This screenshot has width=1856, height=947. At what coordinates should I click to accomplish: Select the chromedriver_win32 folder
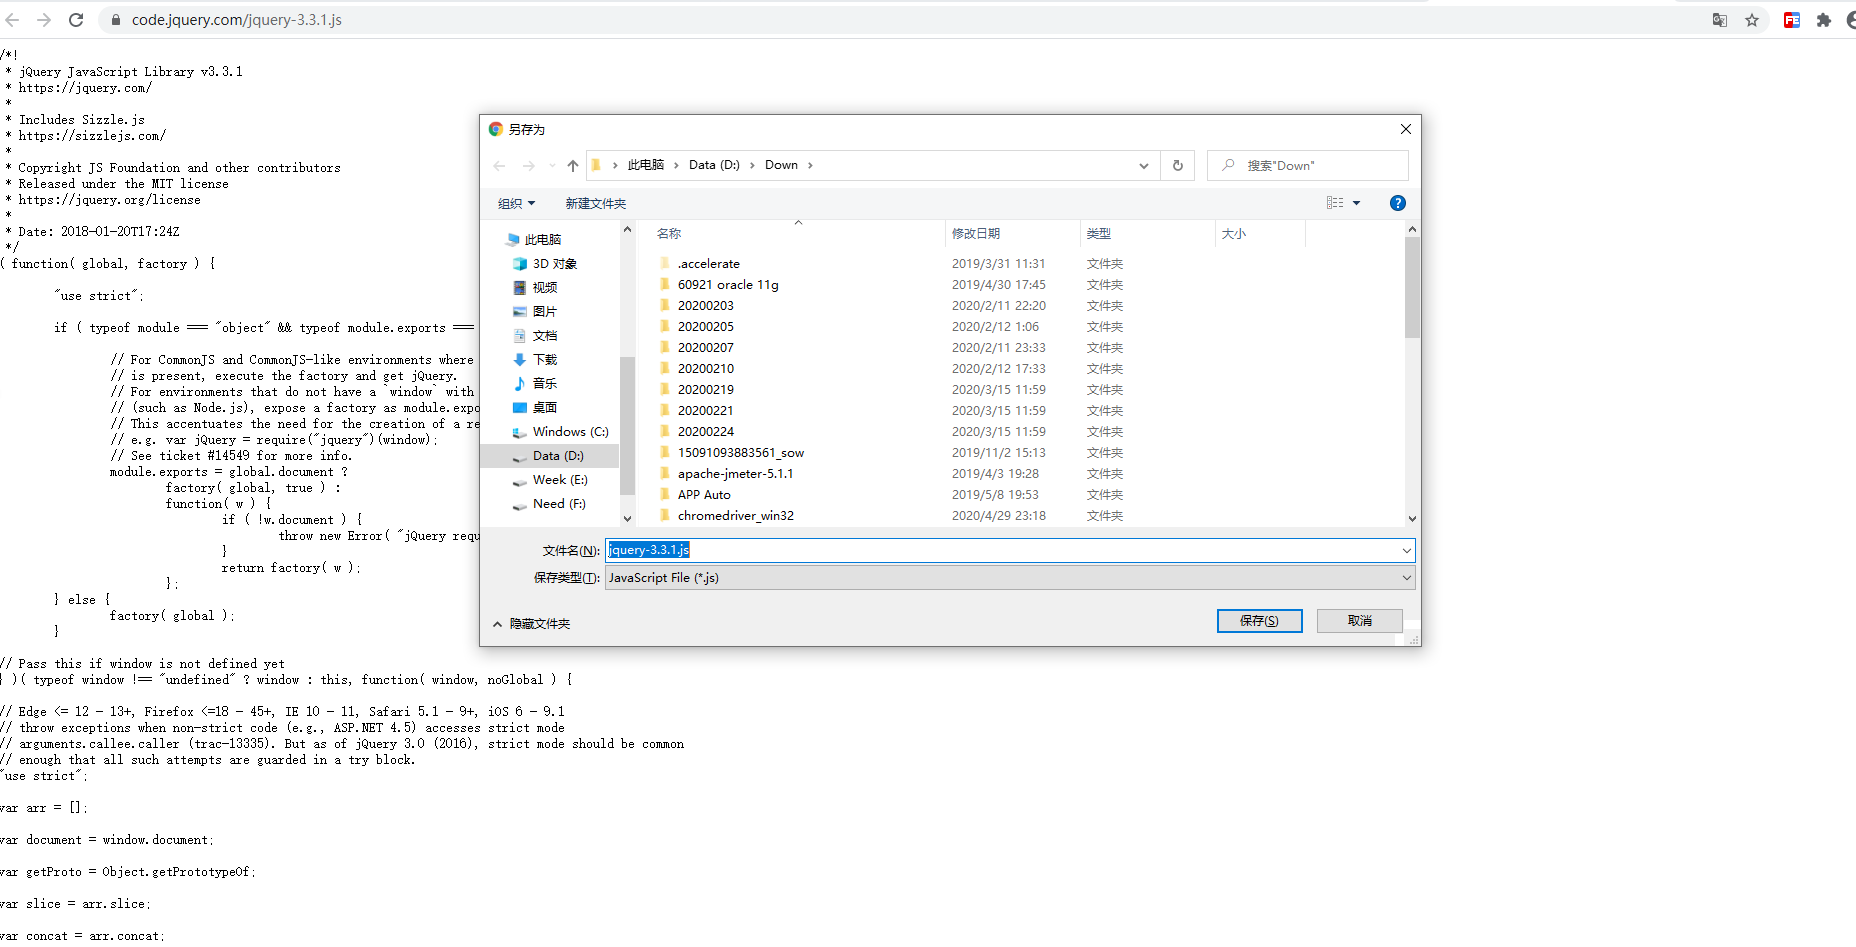pyautogui.click(x=736, y=516)
